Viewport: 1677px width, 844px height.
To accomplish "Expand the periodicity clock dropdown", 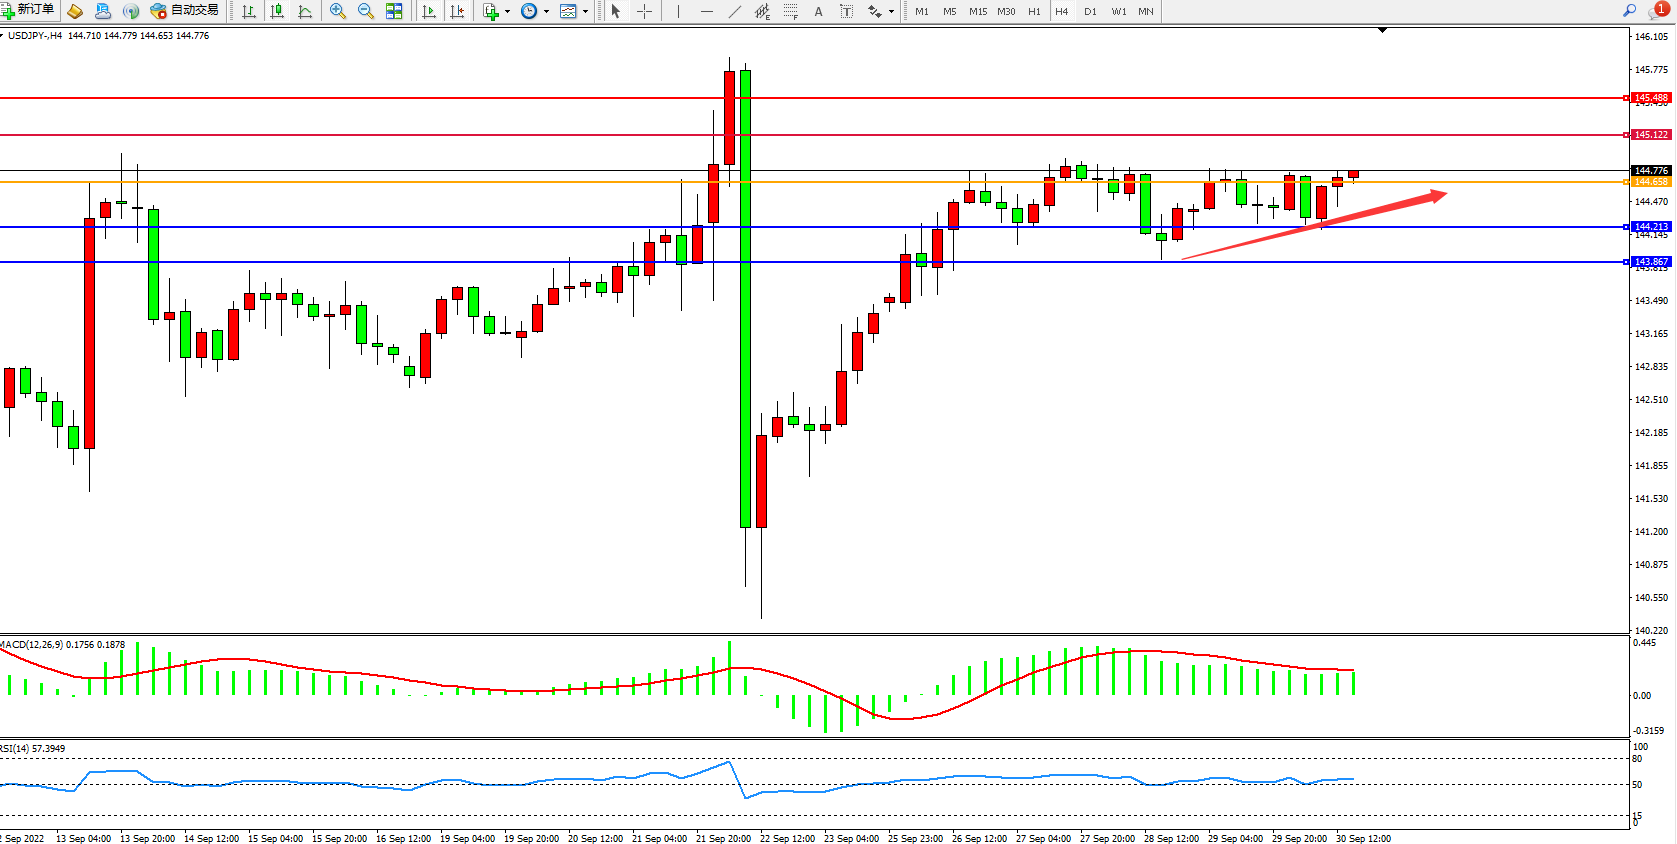I will [x=546, y=12].
